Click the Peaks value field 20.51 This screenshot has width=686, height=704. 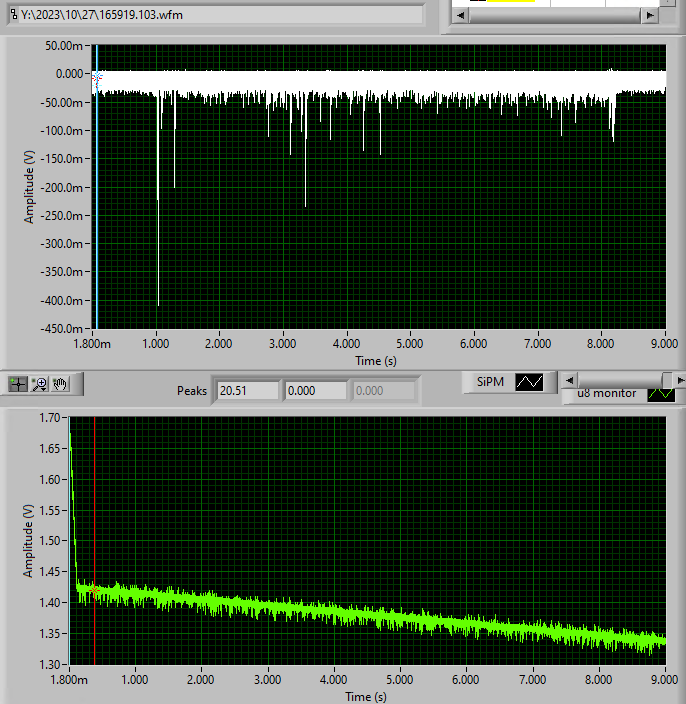247,391
